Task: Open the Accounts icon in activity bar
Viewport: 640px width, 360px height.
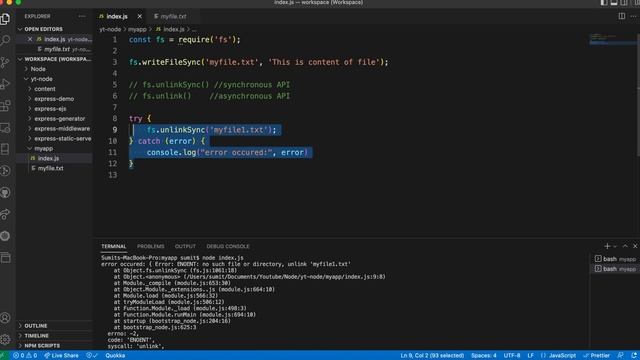Action: pyautogui.click(x=5, y=318)
